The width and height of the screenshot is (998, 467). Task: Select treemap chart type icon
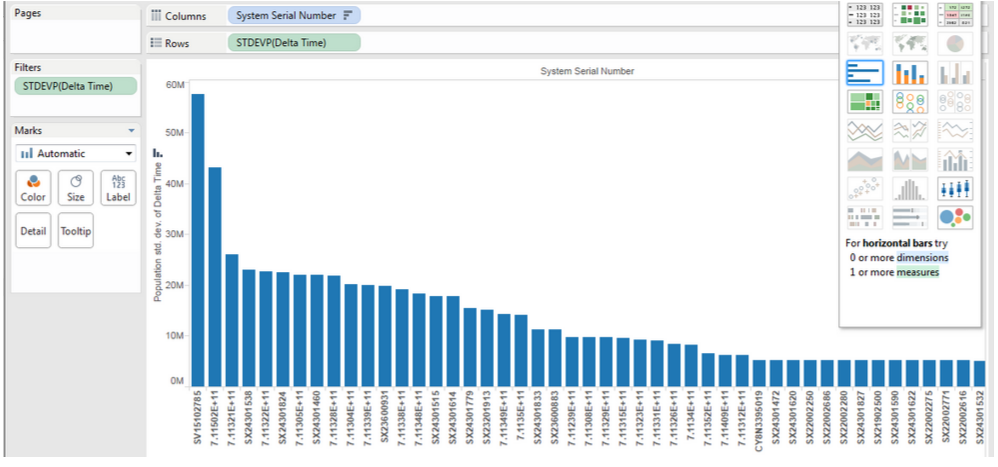pos(865,102)
